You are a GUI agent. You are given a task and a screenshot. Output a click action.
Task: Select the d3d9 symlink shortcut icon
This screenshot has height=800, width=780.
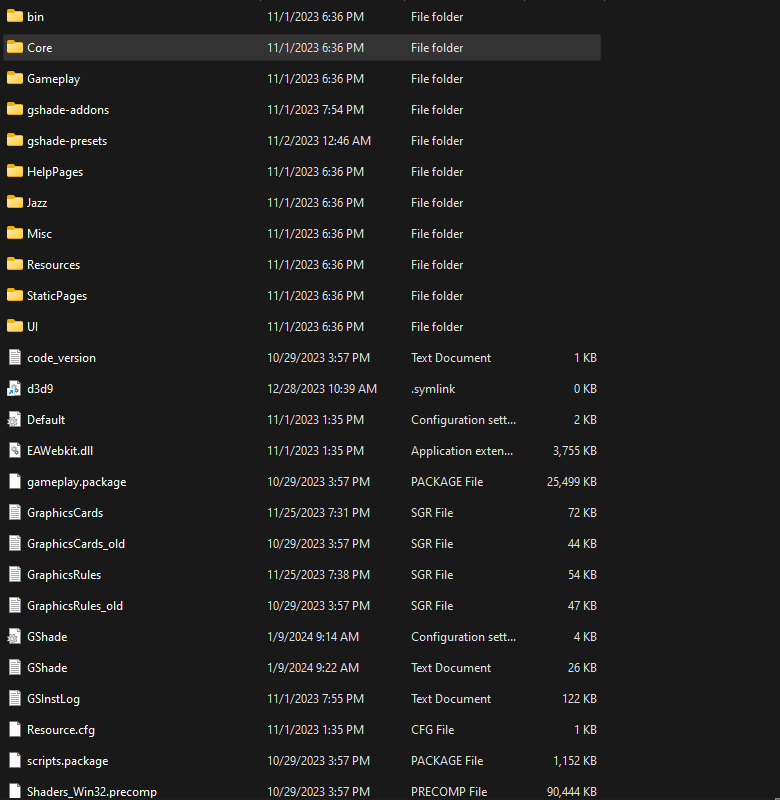(14, 389)
